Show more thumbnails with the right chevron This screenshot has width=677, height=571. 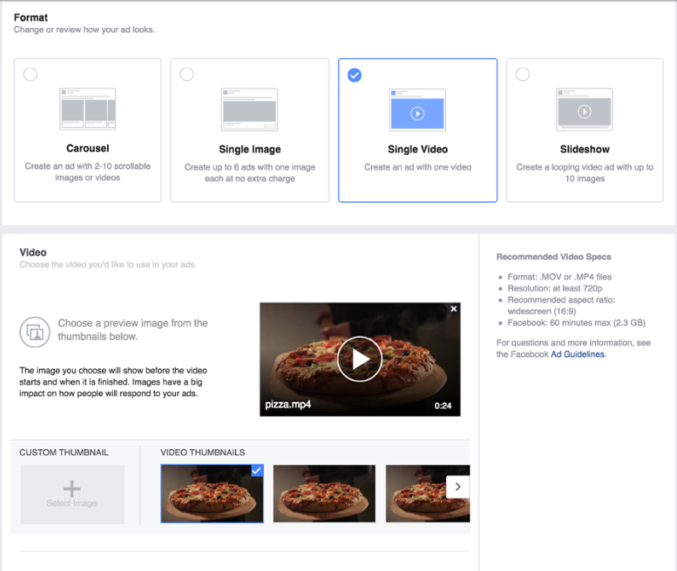[458, 487]
